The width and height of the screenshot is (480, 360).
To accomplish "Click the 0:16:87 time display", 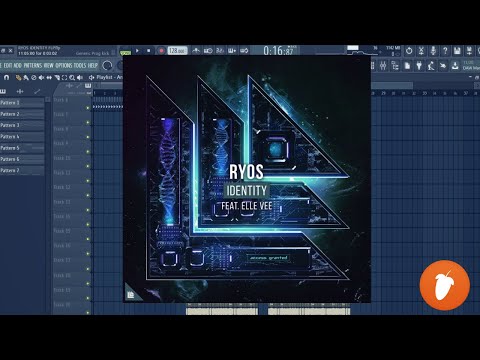I will (x=278, y=51).
